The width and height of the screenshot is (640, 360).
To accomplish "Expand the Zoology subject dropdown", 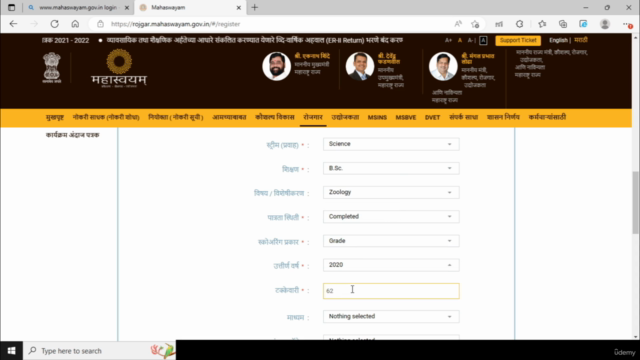I will tap(391, 192).
